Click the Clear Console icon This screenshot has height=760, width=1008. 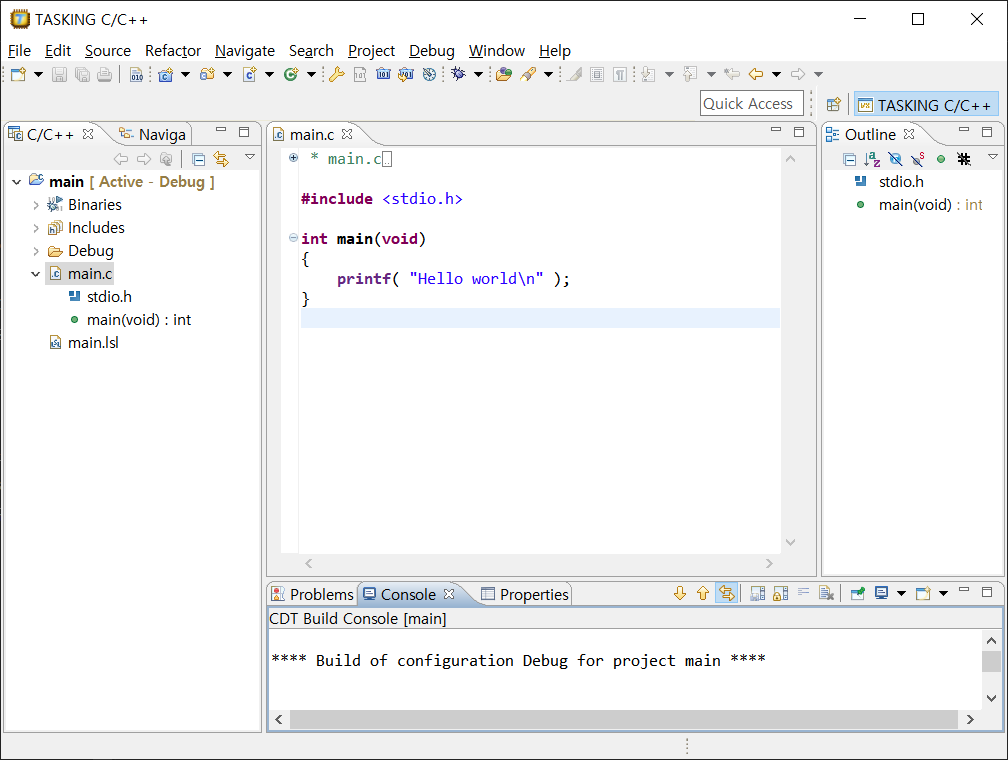(826, 593)
